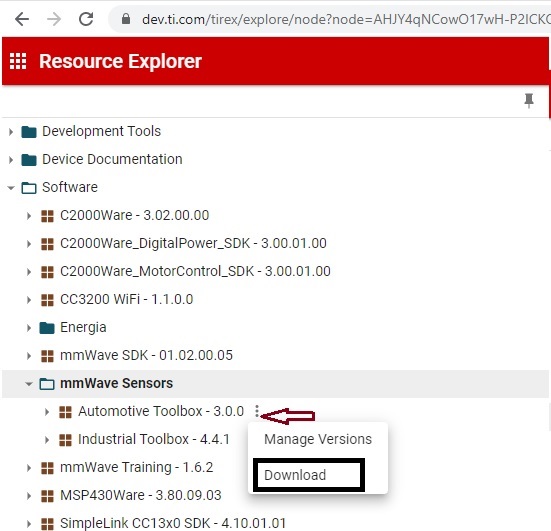Select Automotive Toolbox - 3.0.0
551x531 pixels.
[161, 411]
